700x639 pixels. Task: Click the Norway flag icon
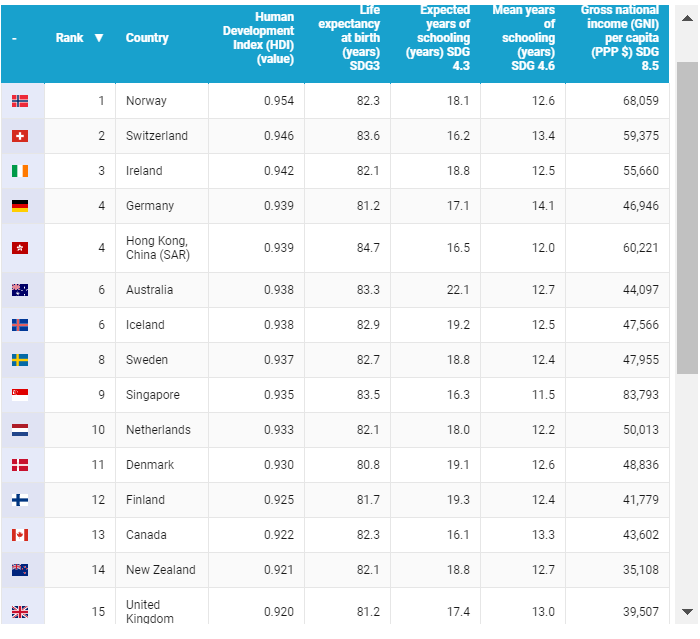click(20, 101)
